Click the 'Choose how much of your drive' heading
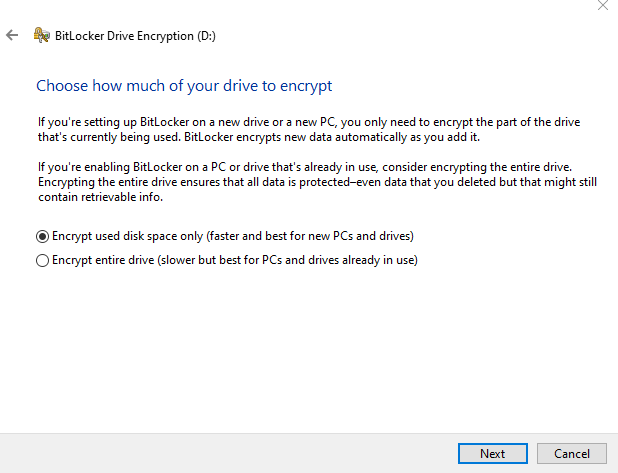This screenshot has width=618, height=473. (x=184, y=86)
